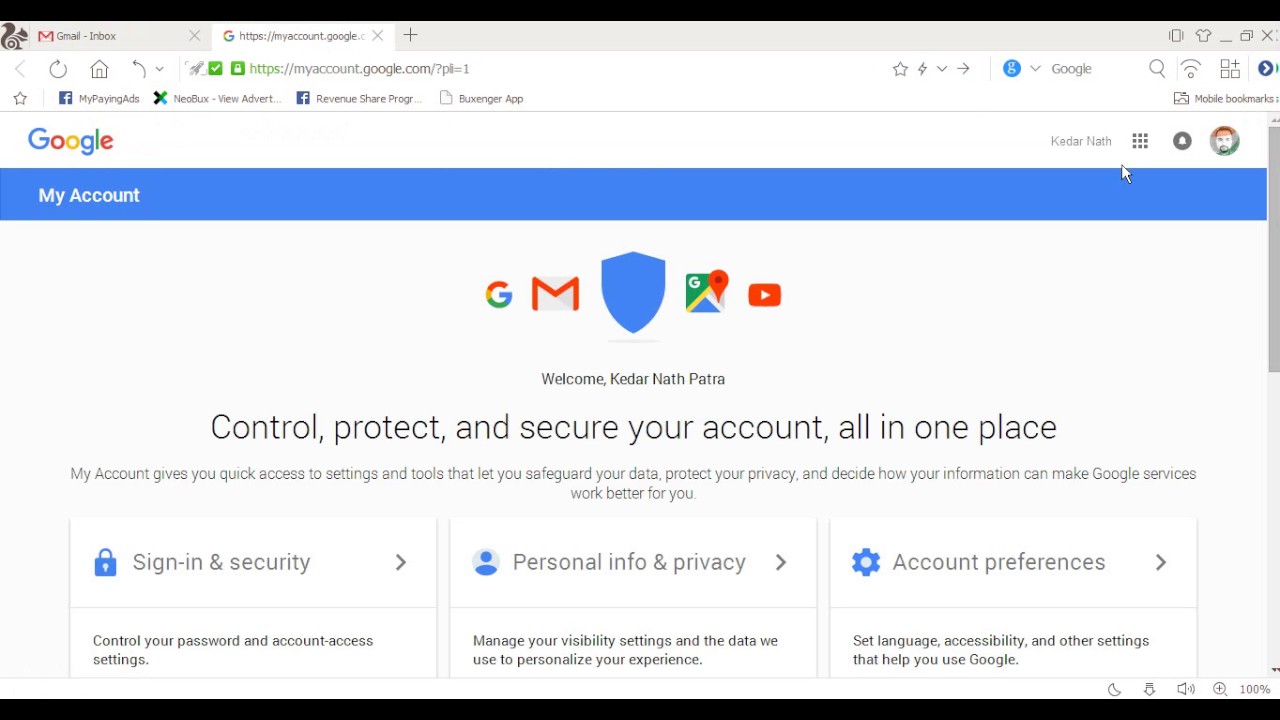Click the browser home icon
The image size is (1280, 720).
(x=99, y=69)
